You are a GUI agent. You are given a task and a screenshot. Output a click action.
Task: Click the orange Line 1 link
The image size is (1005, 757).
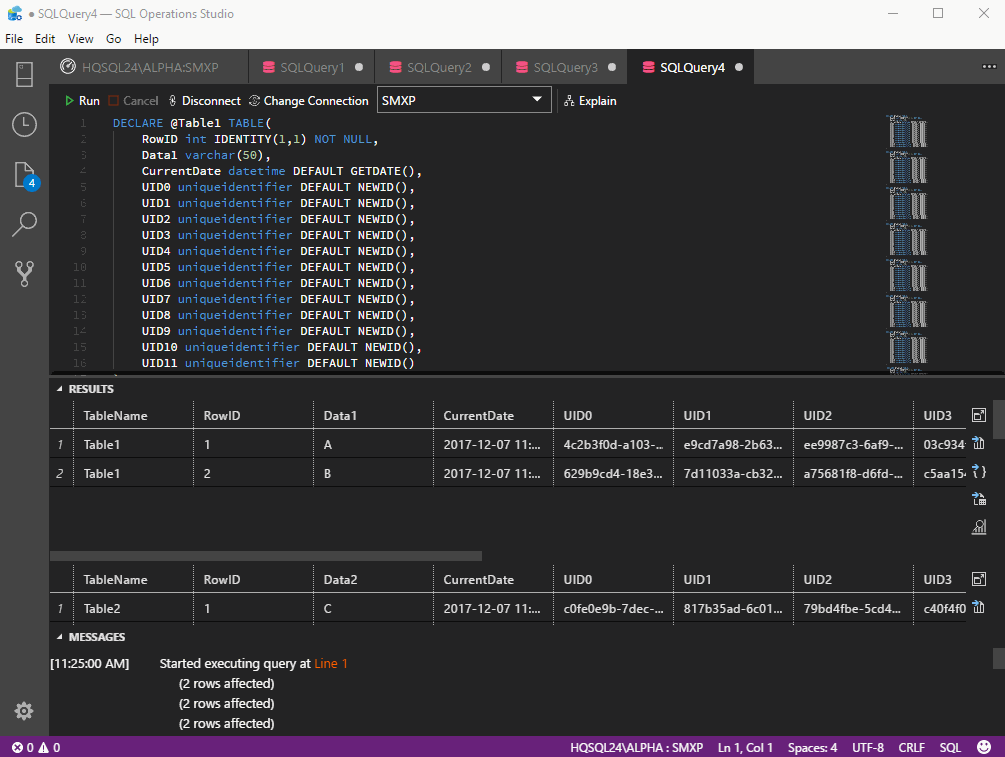(331, 663)
